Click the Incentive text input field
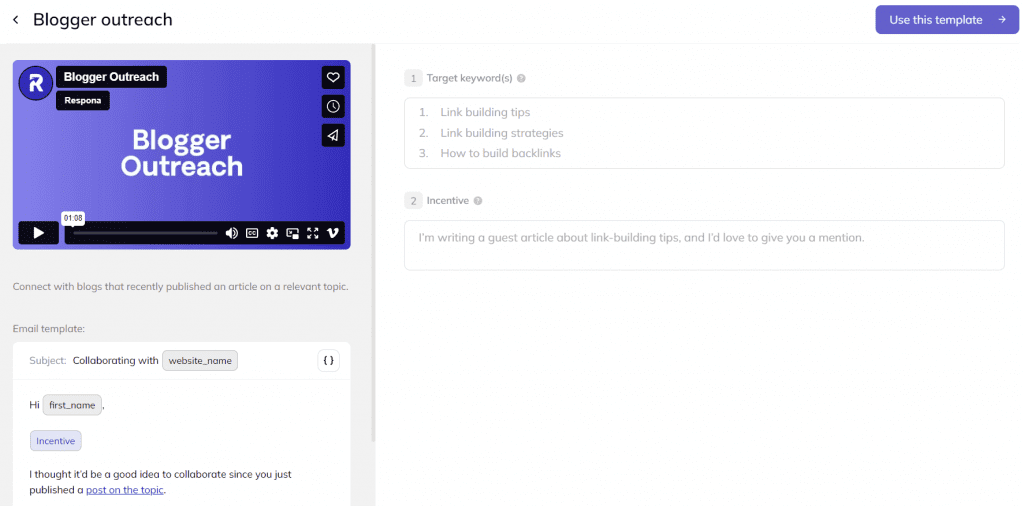The image size is (1024, 506). click(x=703, y=245)
